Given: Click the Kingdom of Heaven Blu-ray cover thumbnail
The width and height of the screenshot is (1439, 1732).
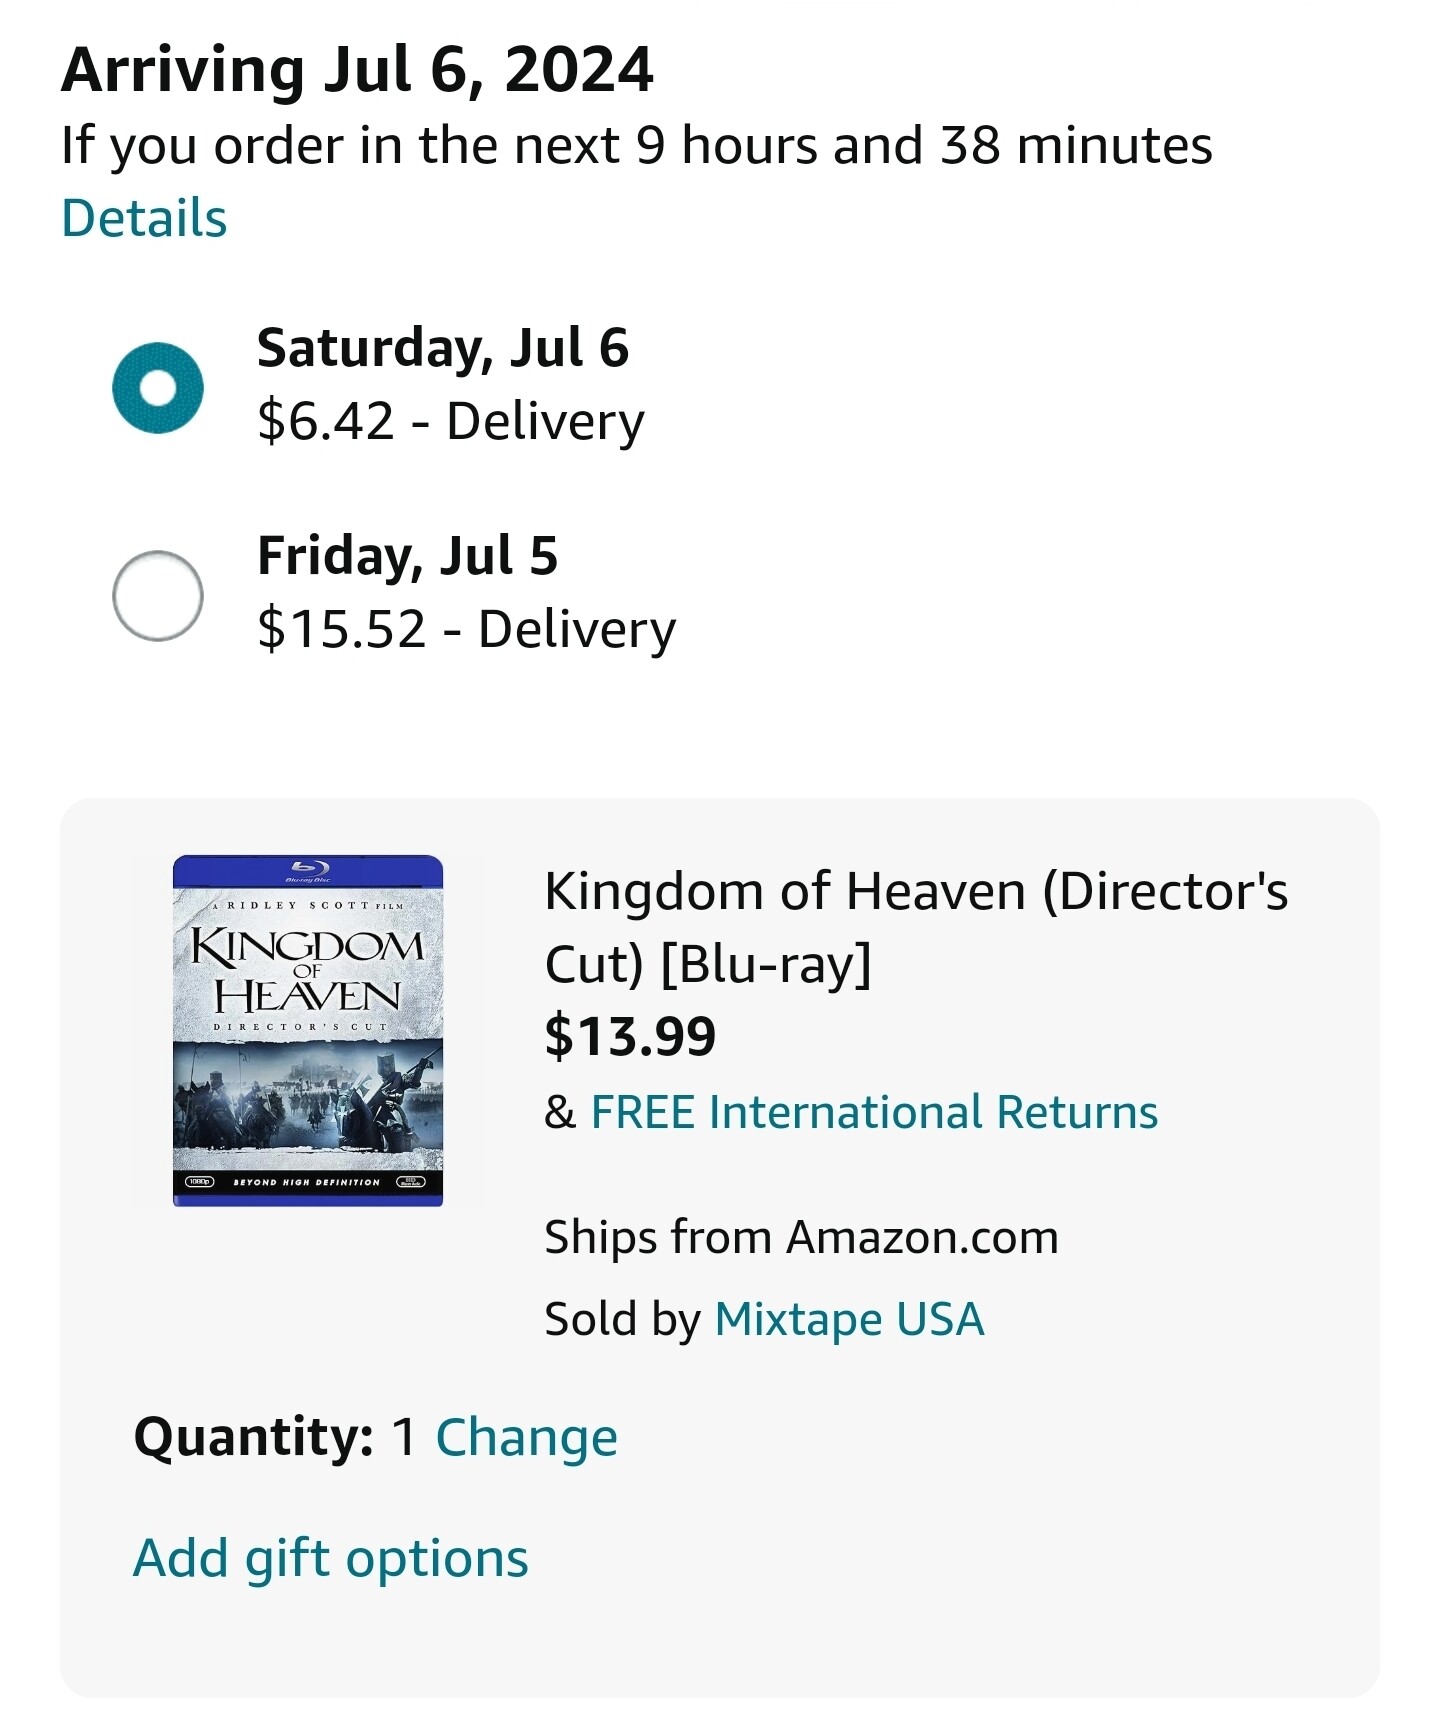Looking at the screenshot, I should pyautogui.click(x=308, y=1030).
